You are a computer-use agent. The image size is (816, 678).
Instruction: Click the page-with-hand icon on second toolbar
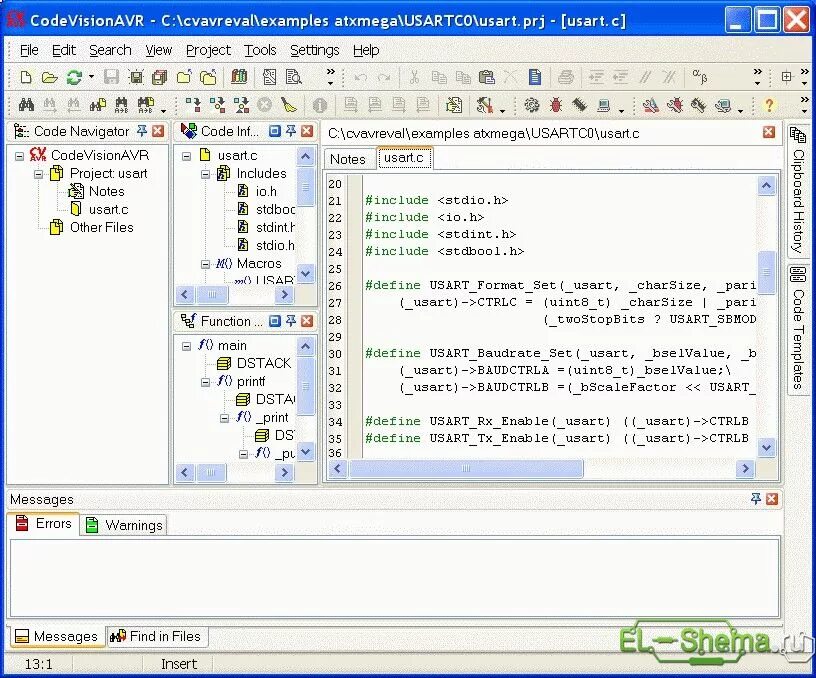click(x=454, y=105)
